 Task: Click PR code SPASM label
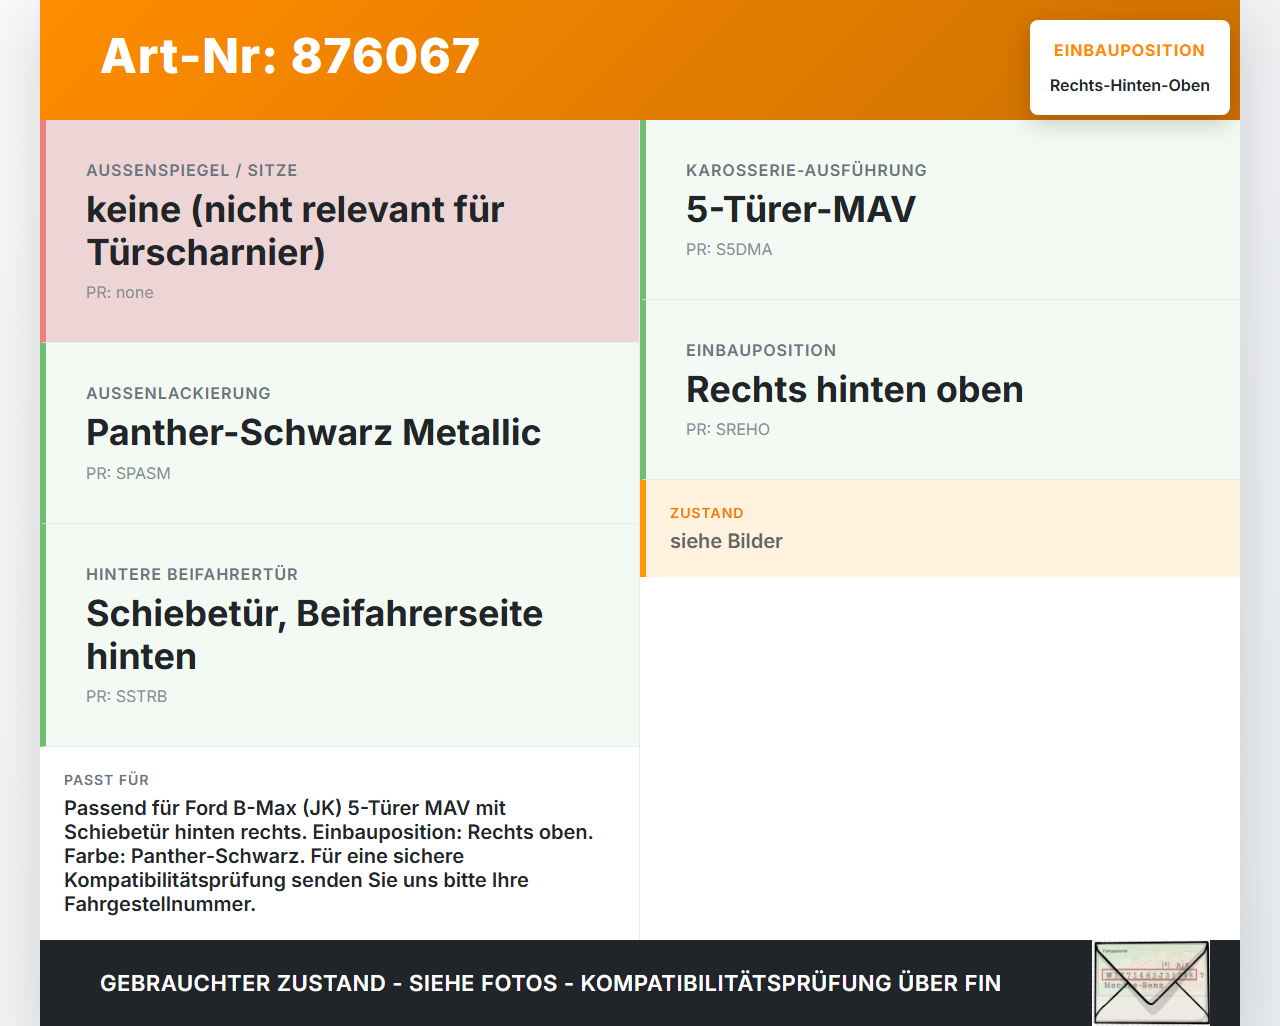[128, 473]
